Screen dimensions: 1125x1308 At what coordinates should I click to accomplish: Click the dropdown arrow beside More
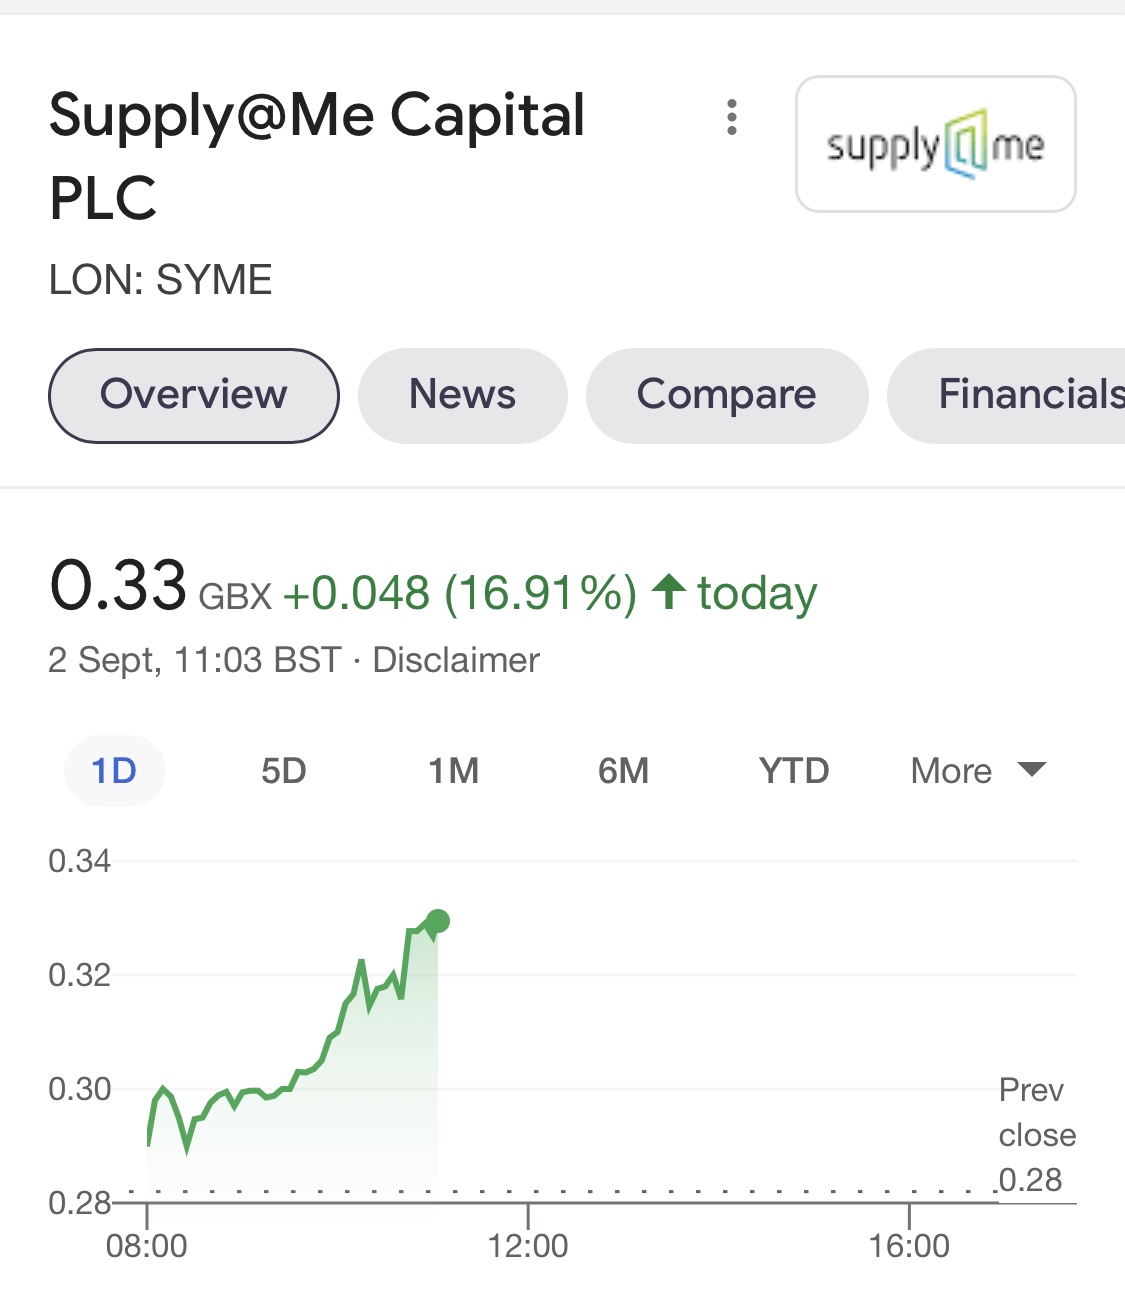coord(1031,769)
